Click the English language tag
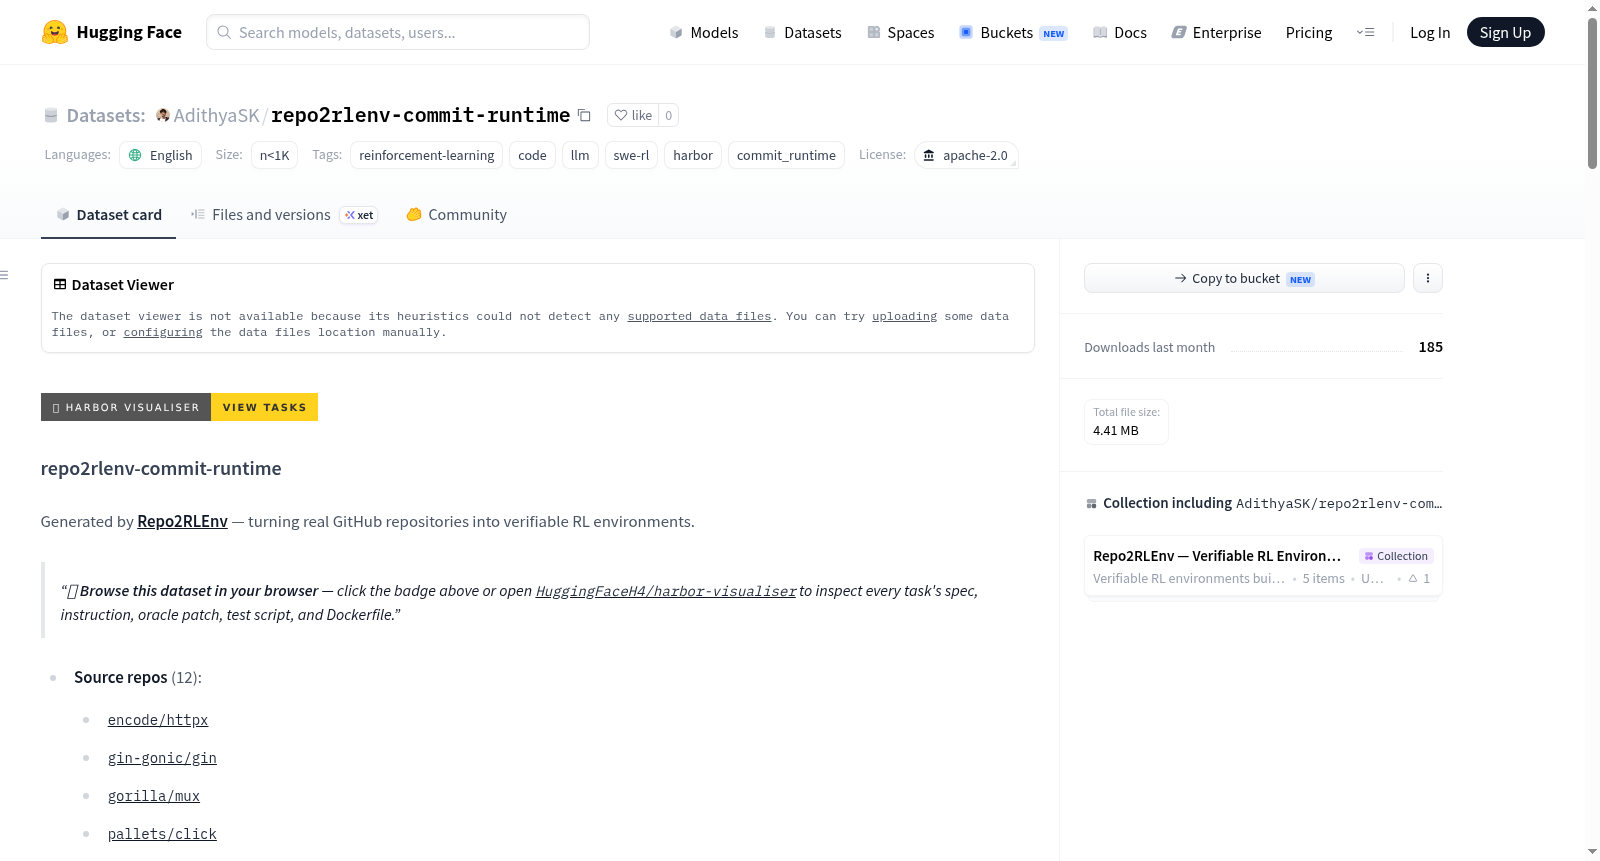The width and height of the screenshot is (1600, 861). pyautogui.click(x=161, y=155)
